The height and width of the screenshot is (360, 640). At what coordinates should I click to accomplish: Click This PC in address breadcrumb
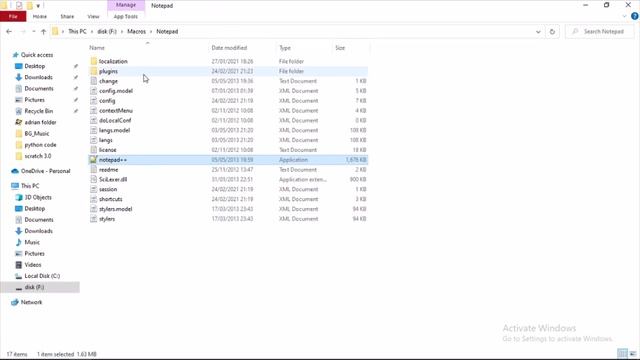click(x=77, y=31)
